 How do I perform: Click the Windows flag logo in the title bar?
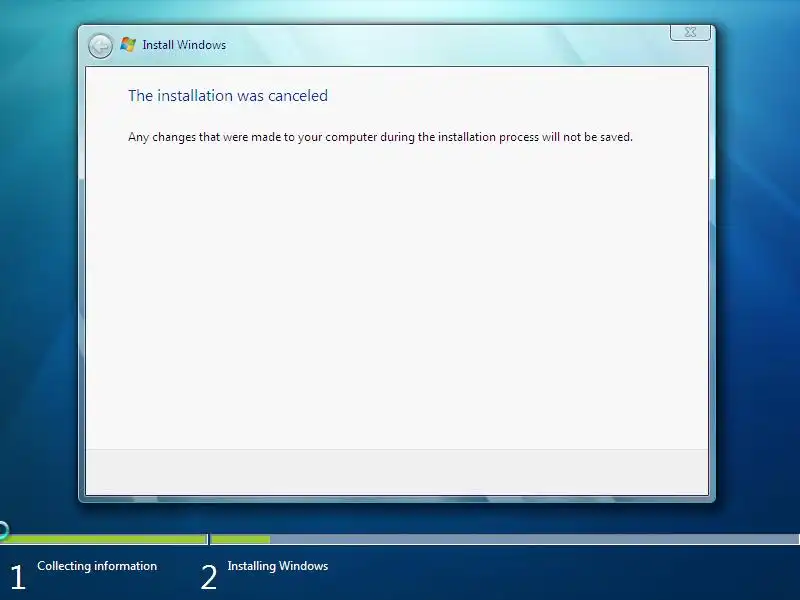click(x=128, y=44)
